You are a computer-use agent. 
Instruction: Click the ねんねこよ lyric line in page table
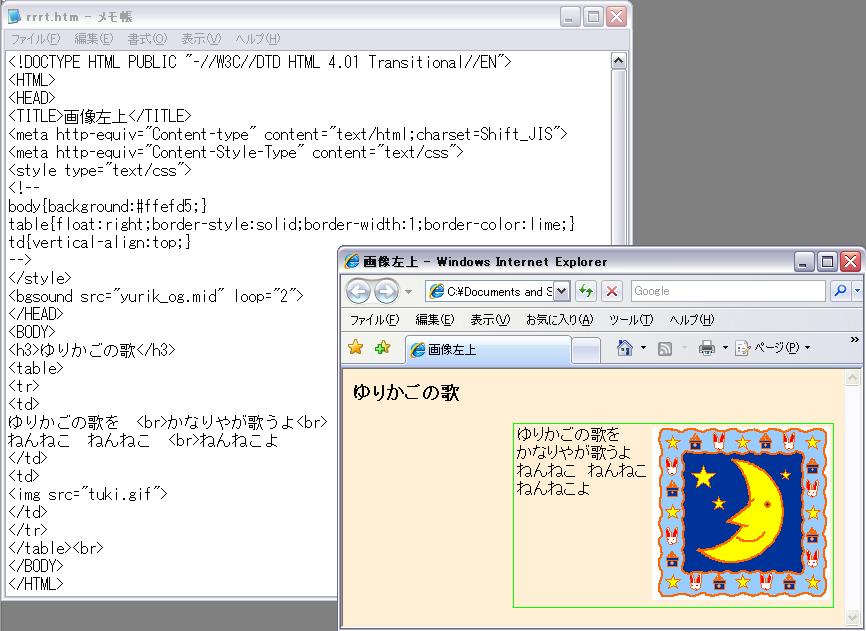point(553,488)
